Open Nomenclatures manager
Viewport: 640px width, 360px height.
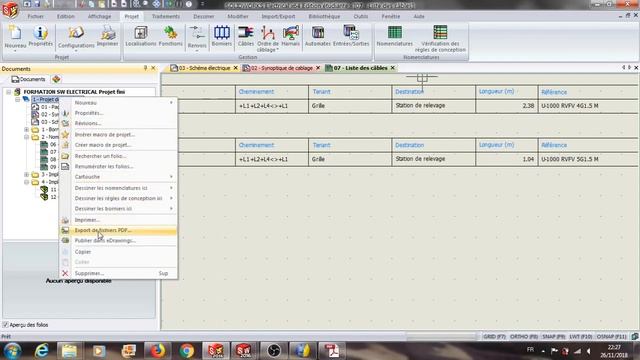(x=395, y=36)
